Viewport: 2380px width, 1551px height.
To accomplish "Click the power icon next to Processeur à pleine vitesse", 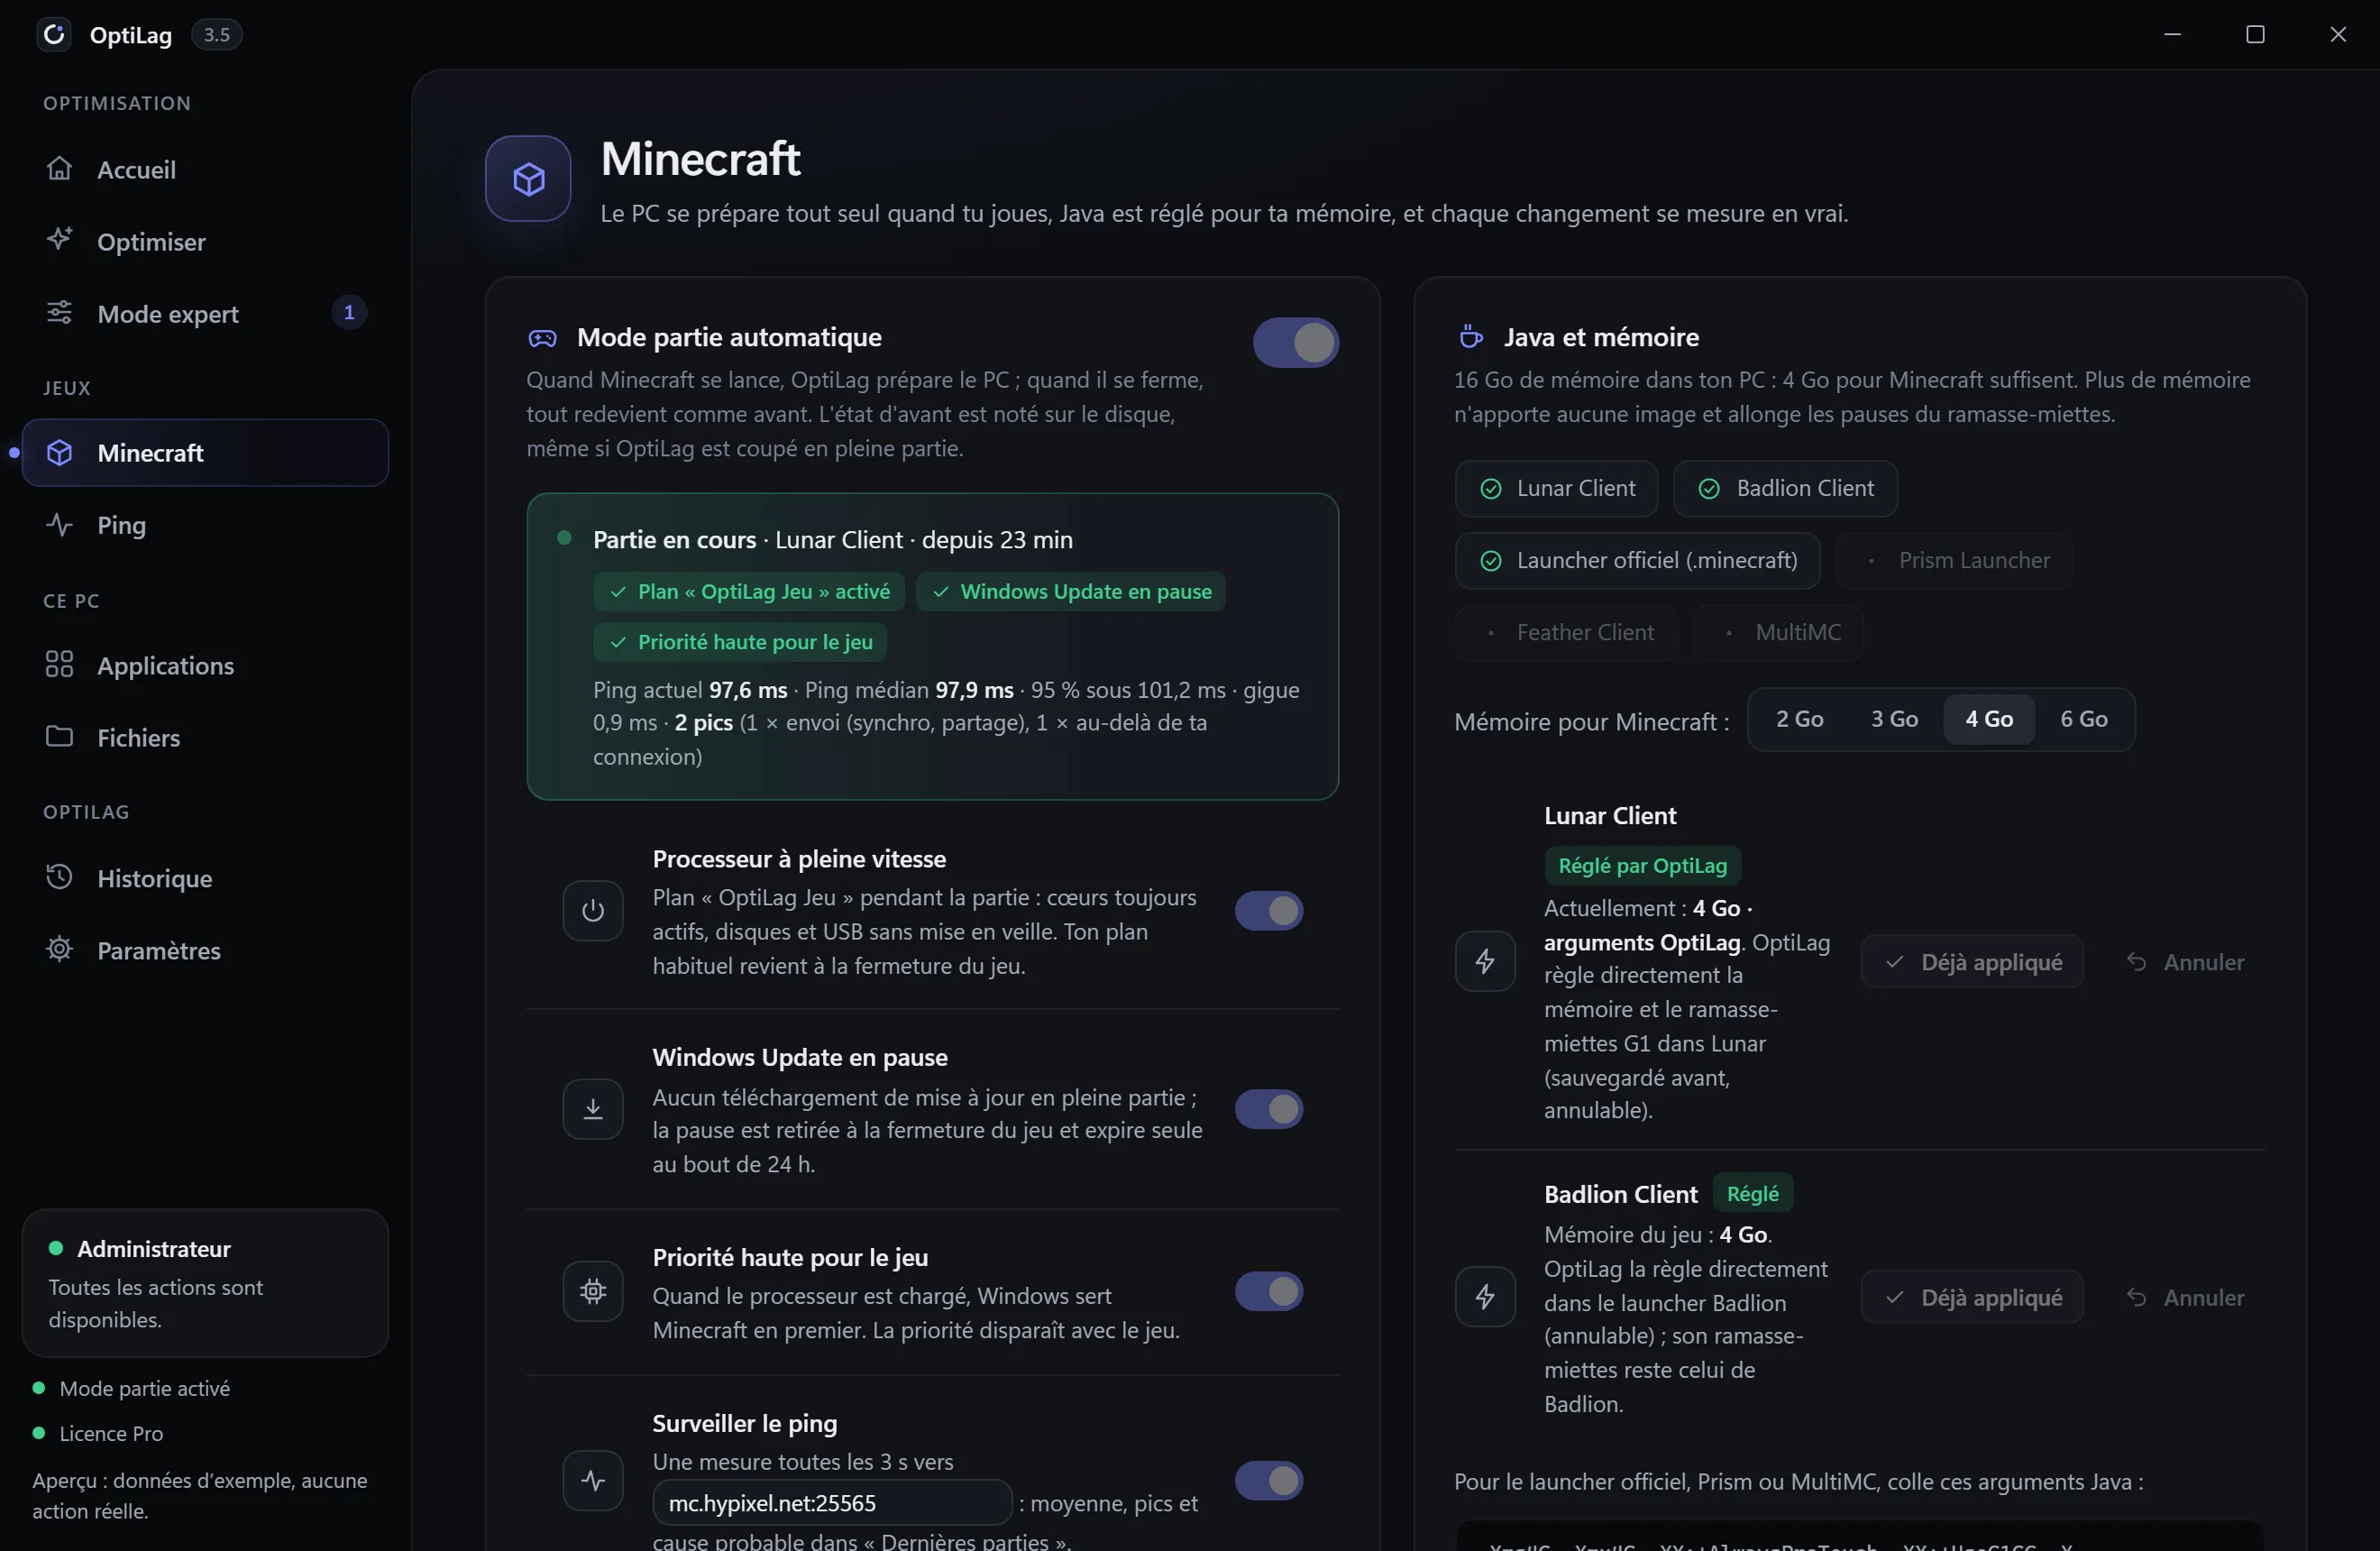I will [x=593, y=911].
